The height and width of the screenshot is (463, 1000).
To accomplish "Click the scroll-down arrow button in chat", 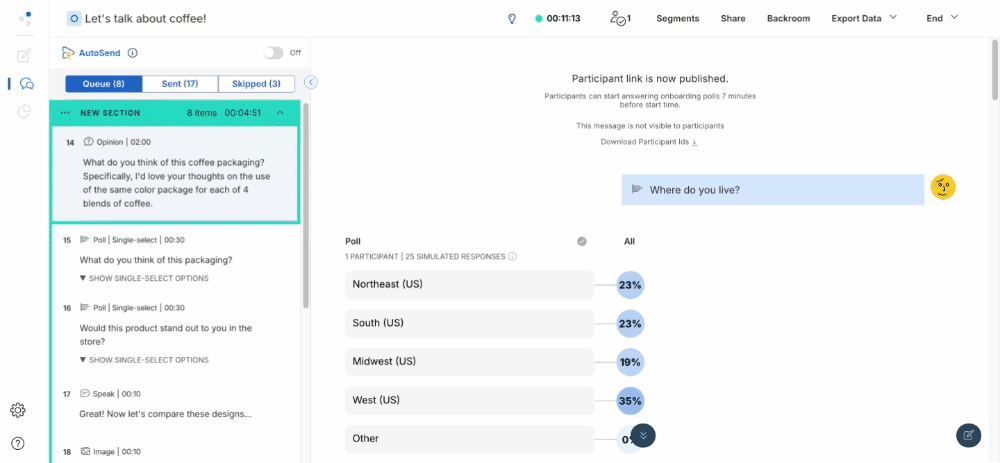I will (x=643, y=435).
